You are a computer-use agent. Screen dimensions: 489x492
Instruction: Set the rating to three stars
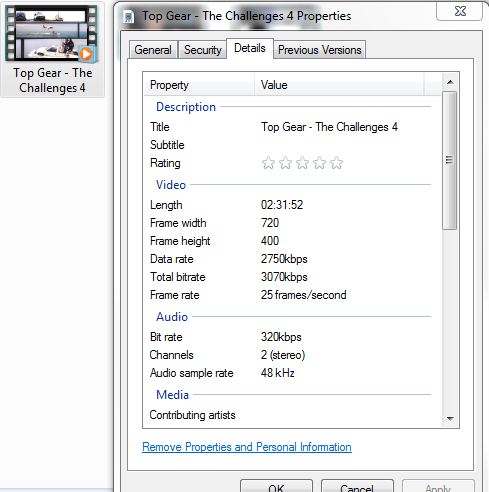pos(302,163)
